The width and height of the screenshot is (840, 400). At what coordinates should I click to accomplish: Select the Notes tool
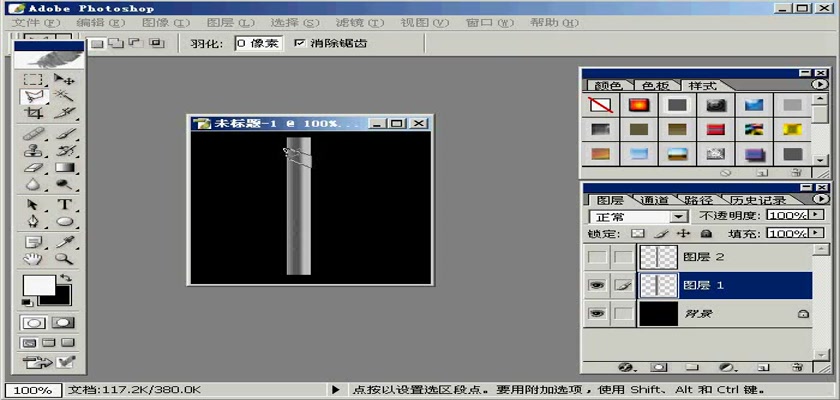coord(33,243)
